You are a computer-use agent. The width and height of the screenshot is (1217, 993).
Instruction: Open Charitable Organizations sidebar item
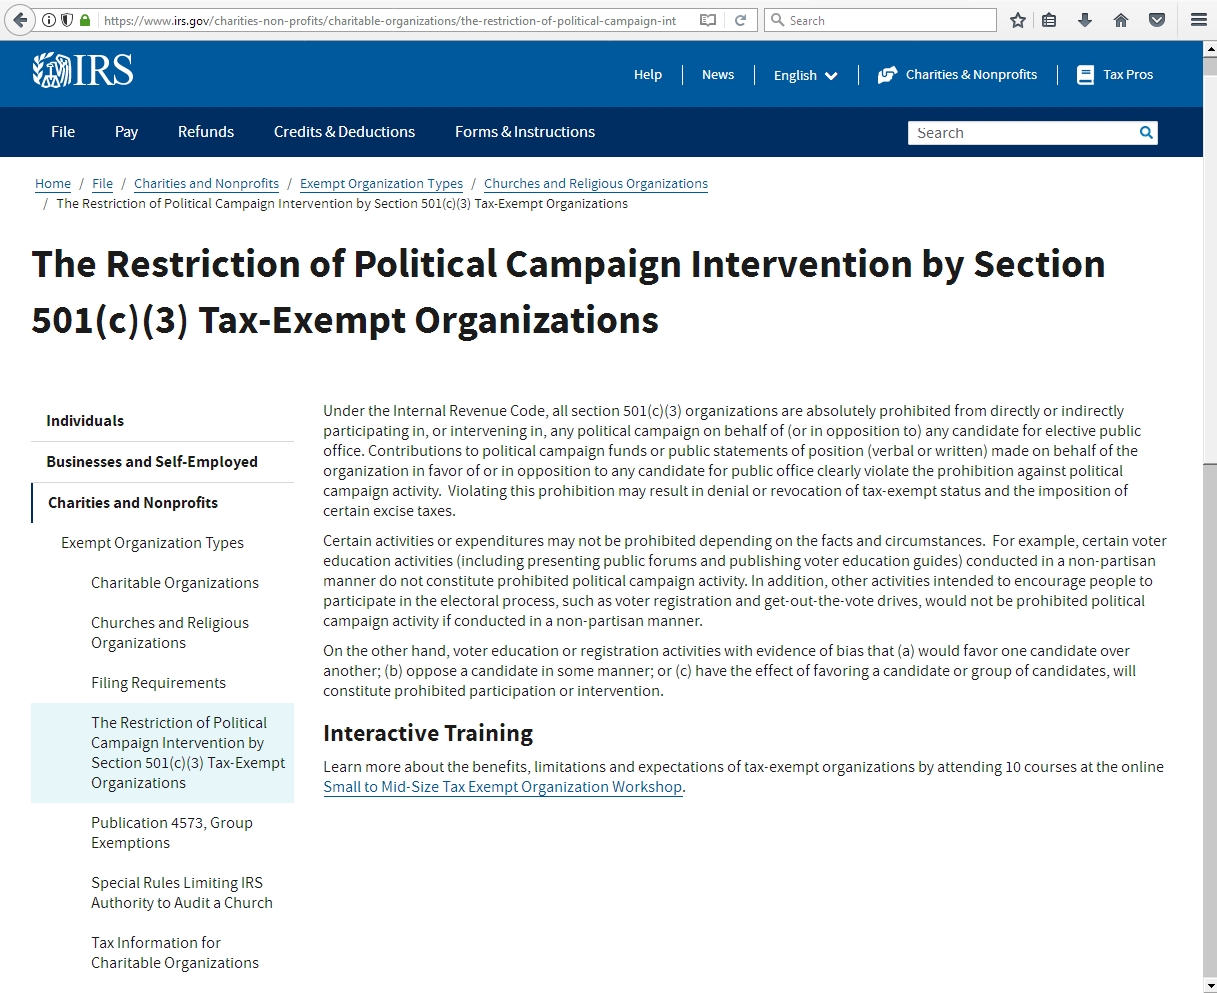(175, 583)
